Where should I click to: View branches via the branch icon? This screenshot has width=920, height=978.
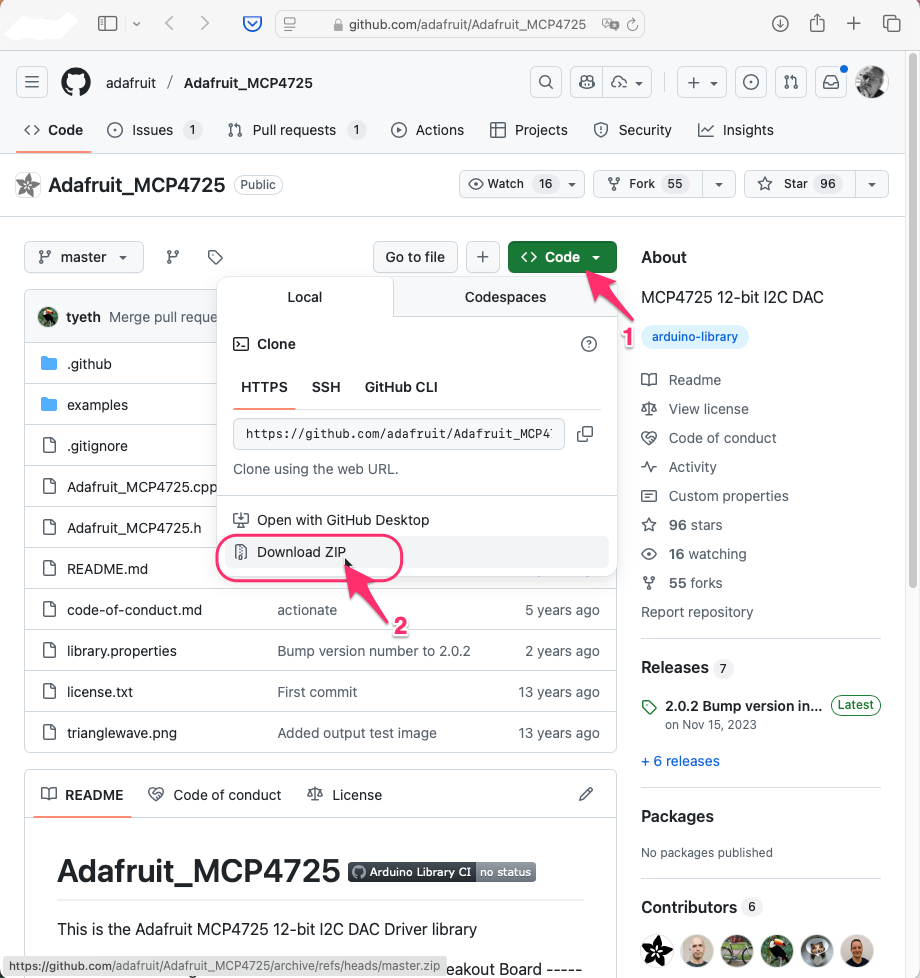pyautogui.click(x=173, y=257)
